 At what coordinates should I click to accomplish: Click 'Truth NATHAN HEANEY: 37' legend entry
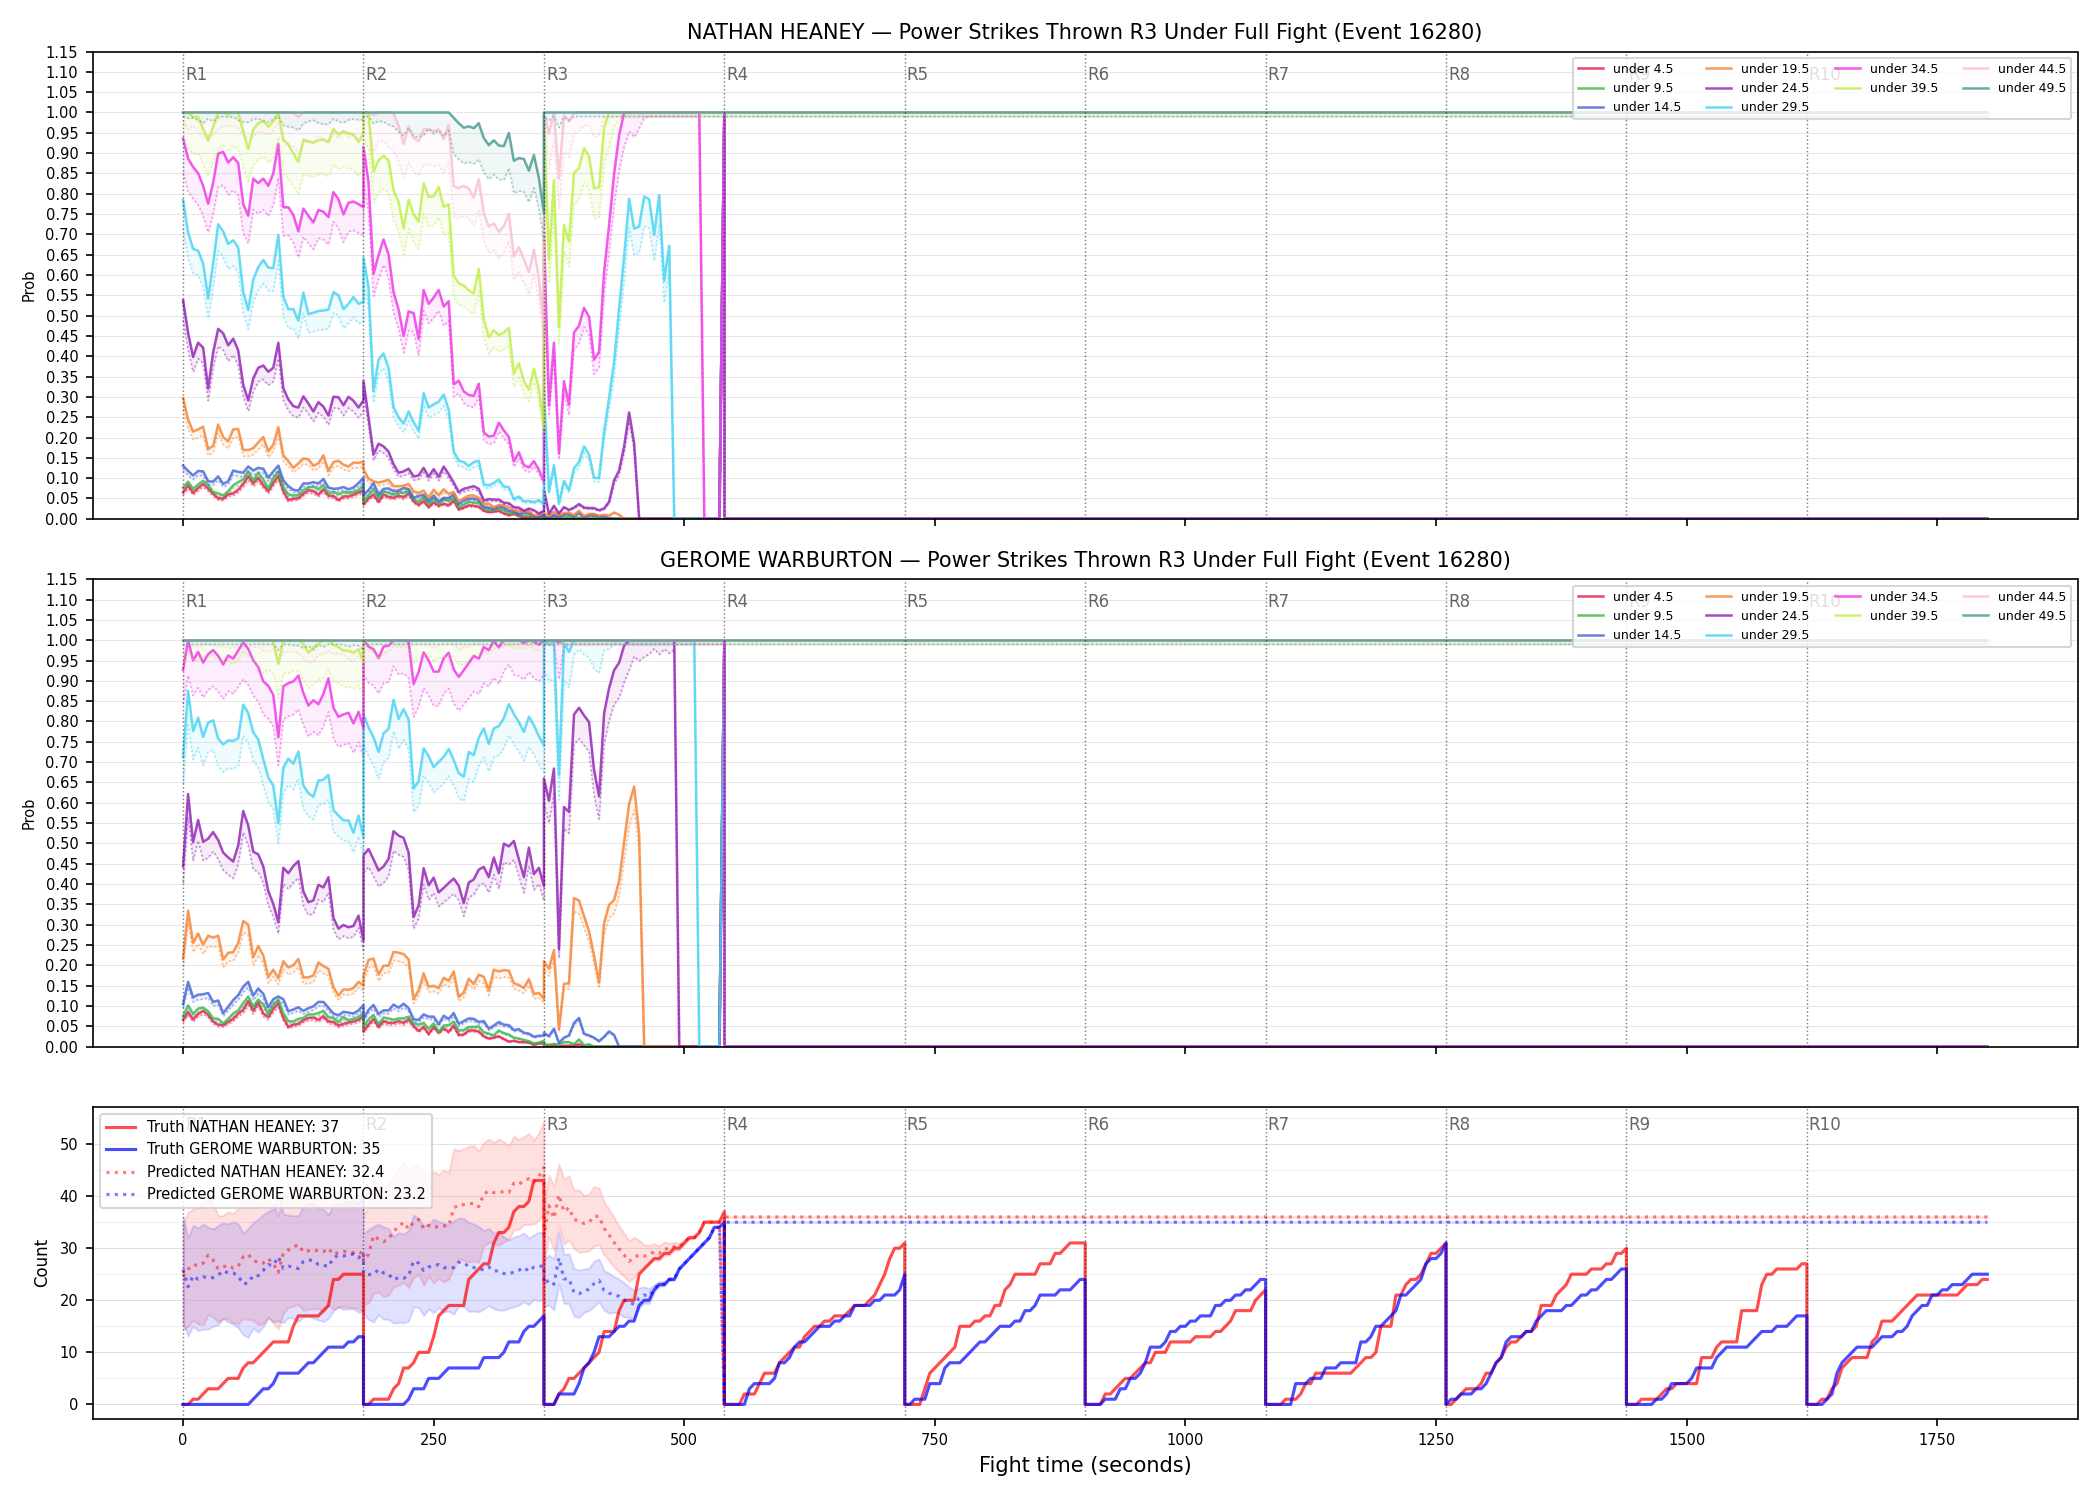point(222,1127)
